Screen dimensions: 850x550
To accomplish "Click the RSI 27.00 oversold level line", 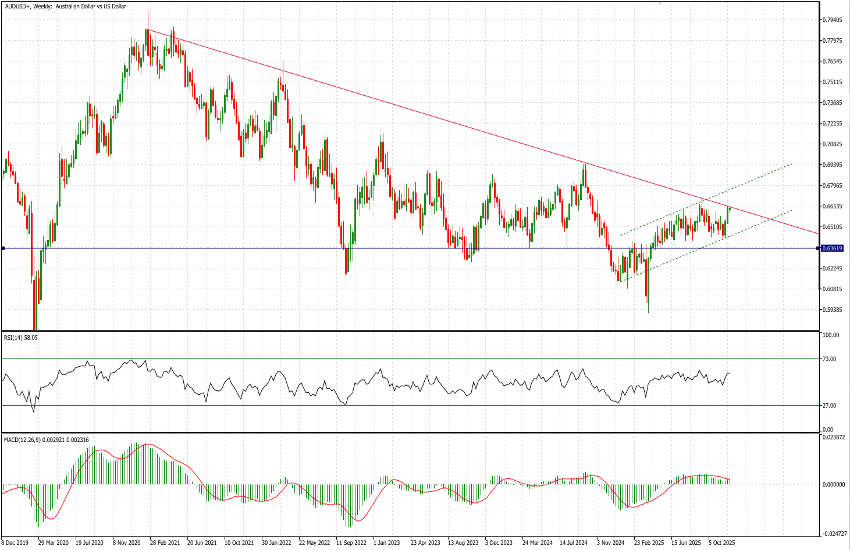I will tap(400, 405).
